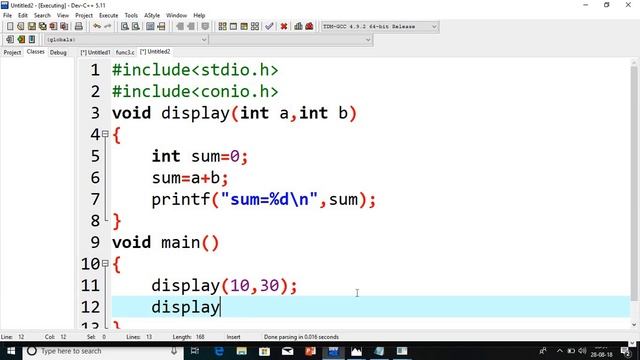Image resolution: width=640 pixels, height=360 pixels.
Task: Click 'void display(int a,int b)' line
Action: pos(234,113)
